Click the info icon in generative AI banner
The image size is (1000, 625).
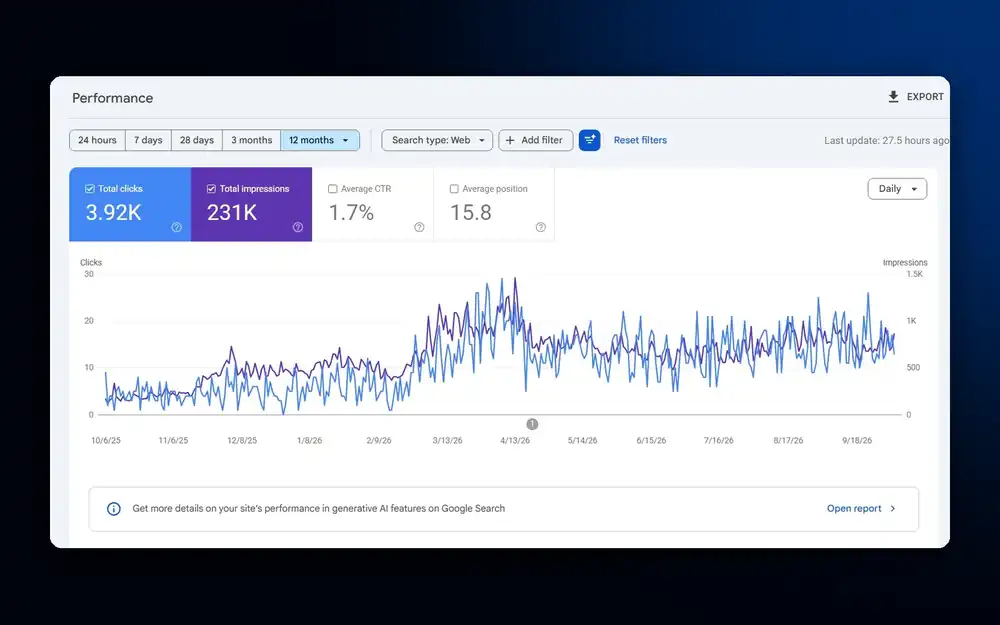tap(114, 508)
